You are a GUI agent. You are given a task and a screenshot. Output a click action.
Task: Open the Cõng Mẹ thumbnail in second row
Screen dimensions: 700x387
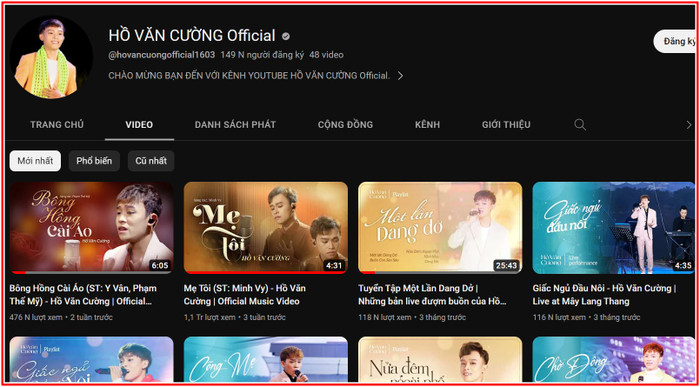pyautogui.click(x=266, y=360)
